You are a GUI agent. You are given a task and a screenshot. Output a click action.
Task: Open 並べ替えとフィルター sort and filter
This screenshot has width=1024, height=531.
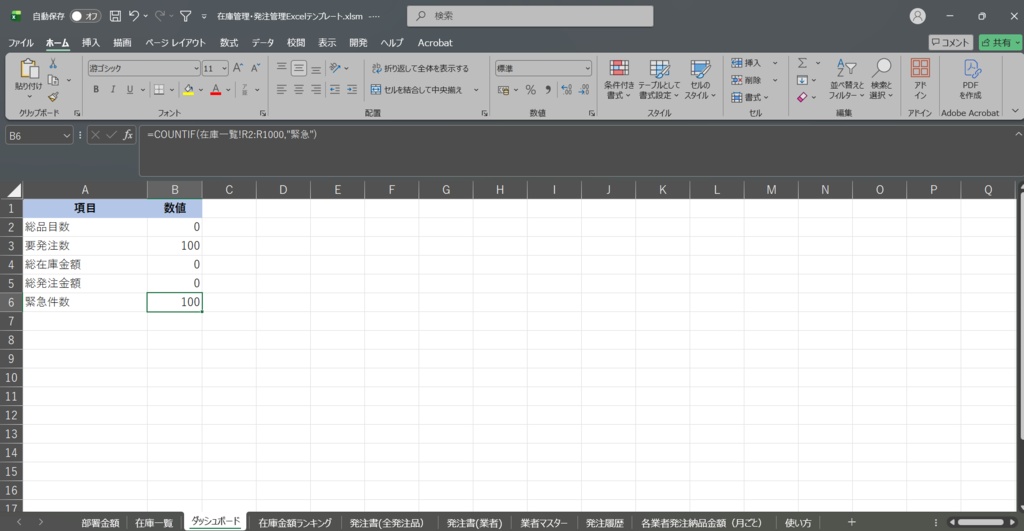[x=847, y=80]
